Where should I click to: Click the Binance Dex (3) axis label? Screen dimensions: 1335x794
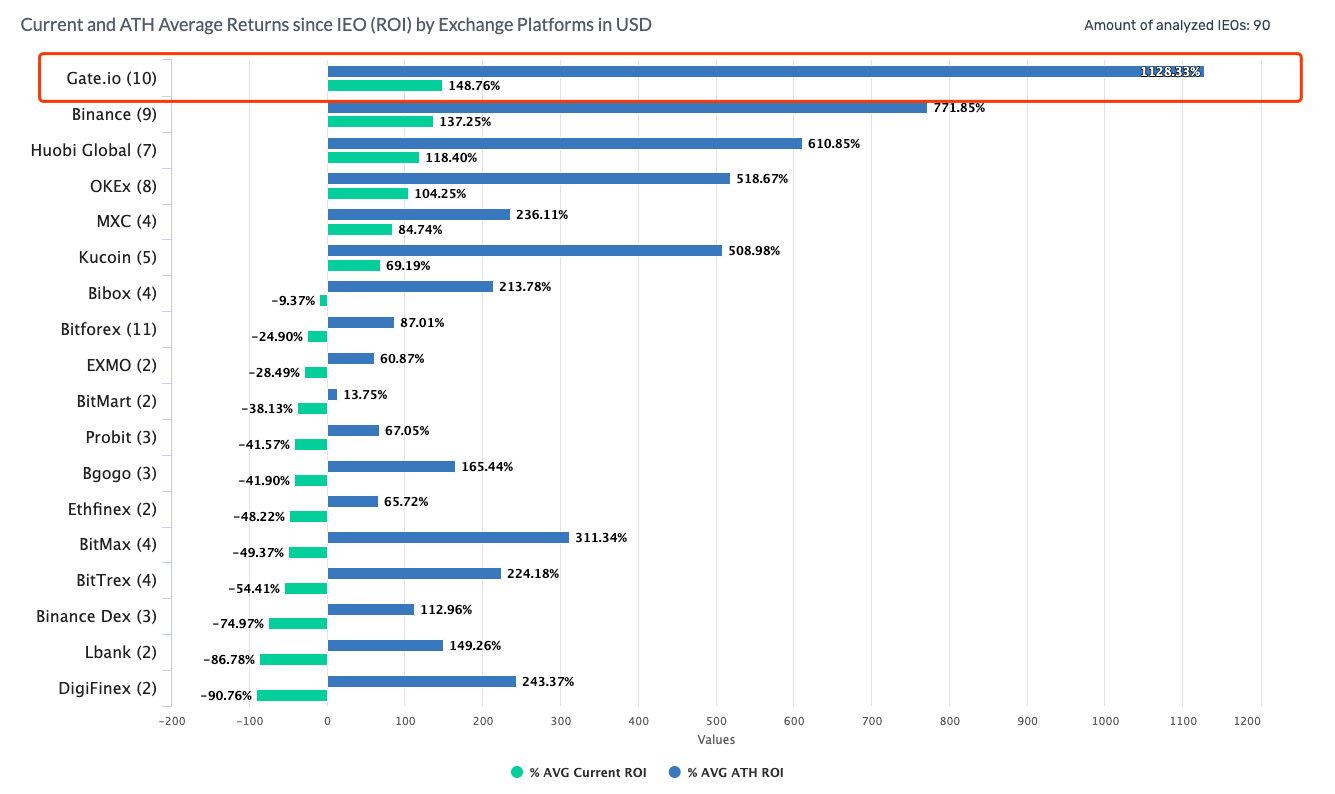tap(96, 616)
